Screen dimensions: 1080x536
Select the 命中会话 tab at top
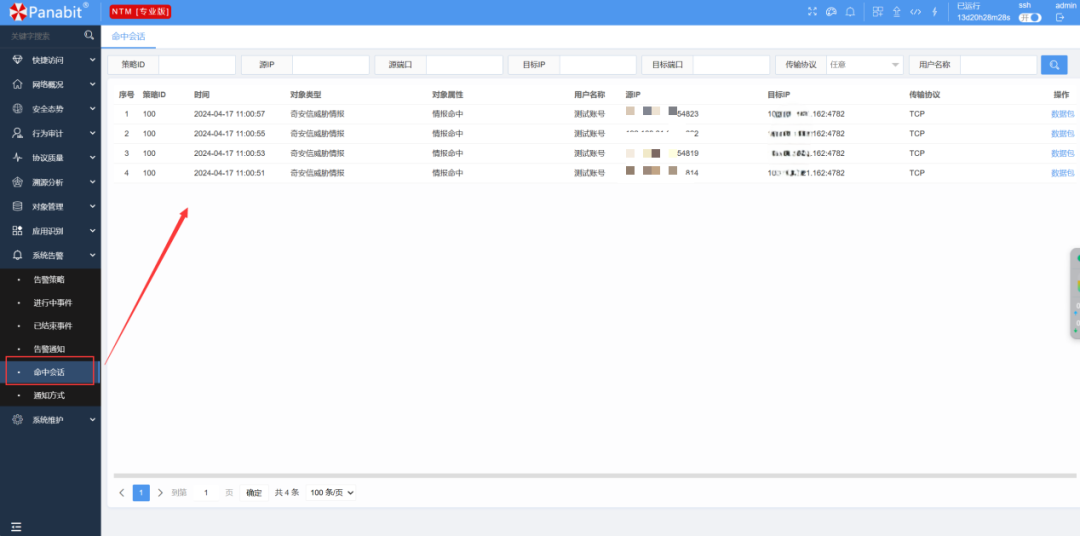click(128, 37)
